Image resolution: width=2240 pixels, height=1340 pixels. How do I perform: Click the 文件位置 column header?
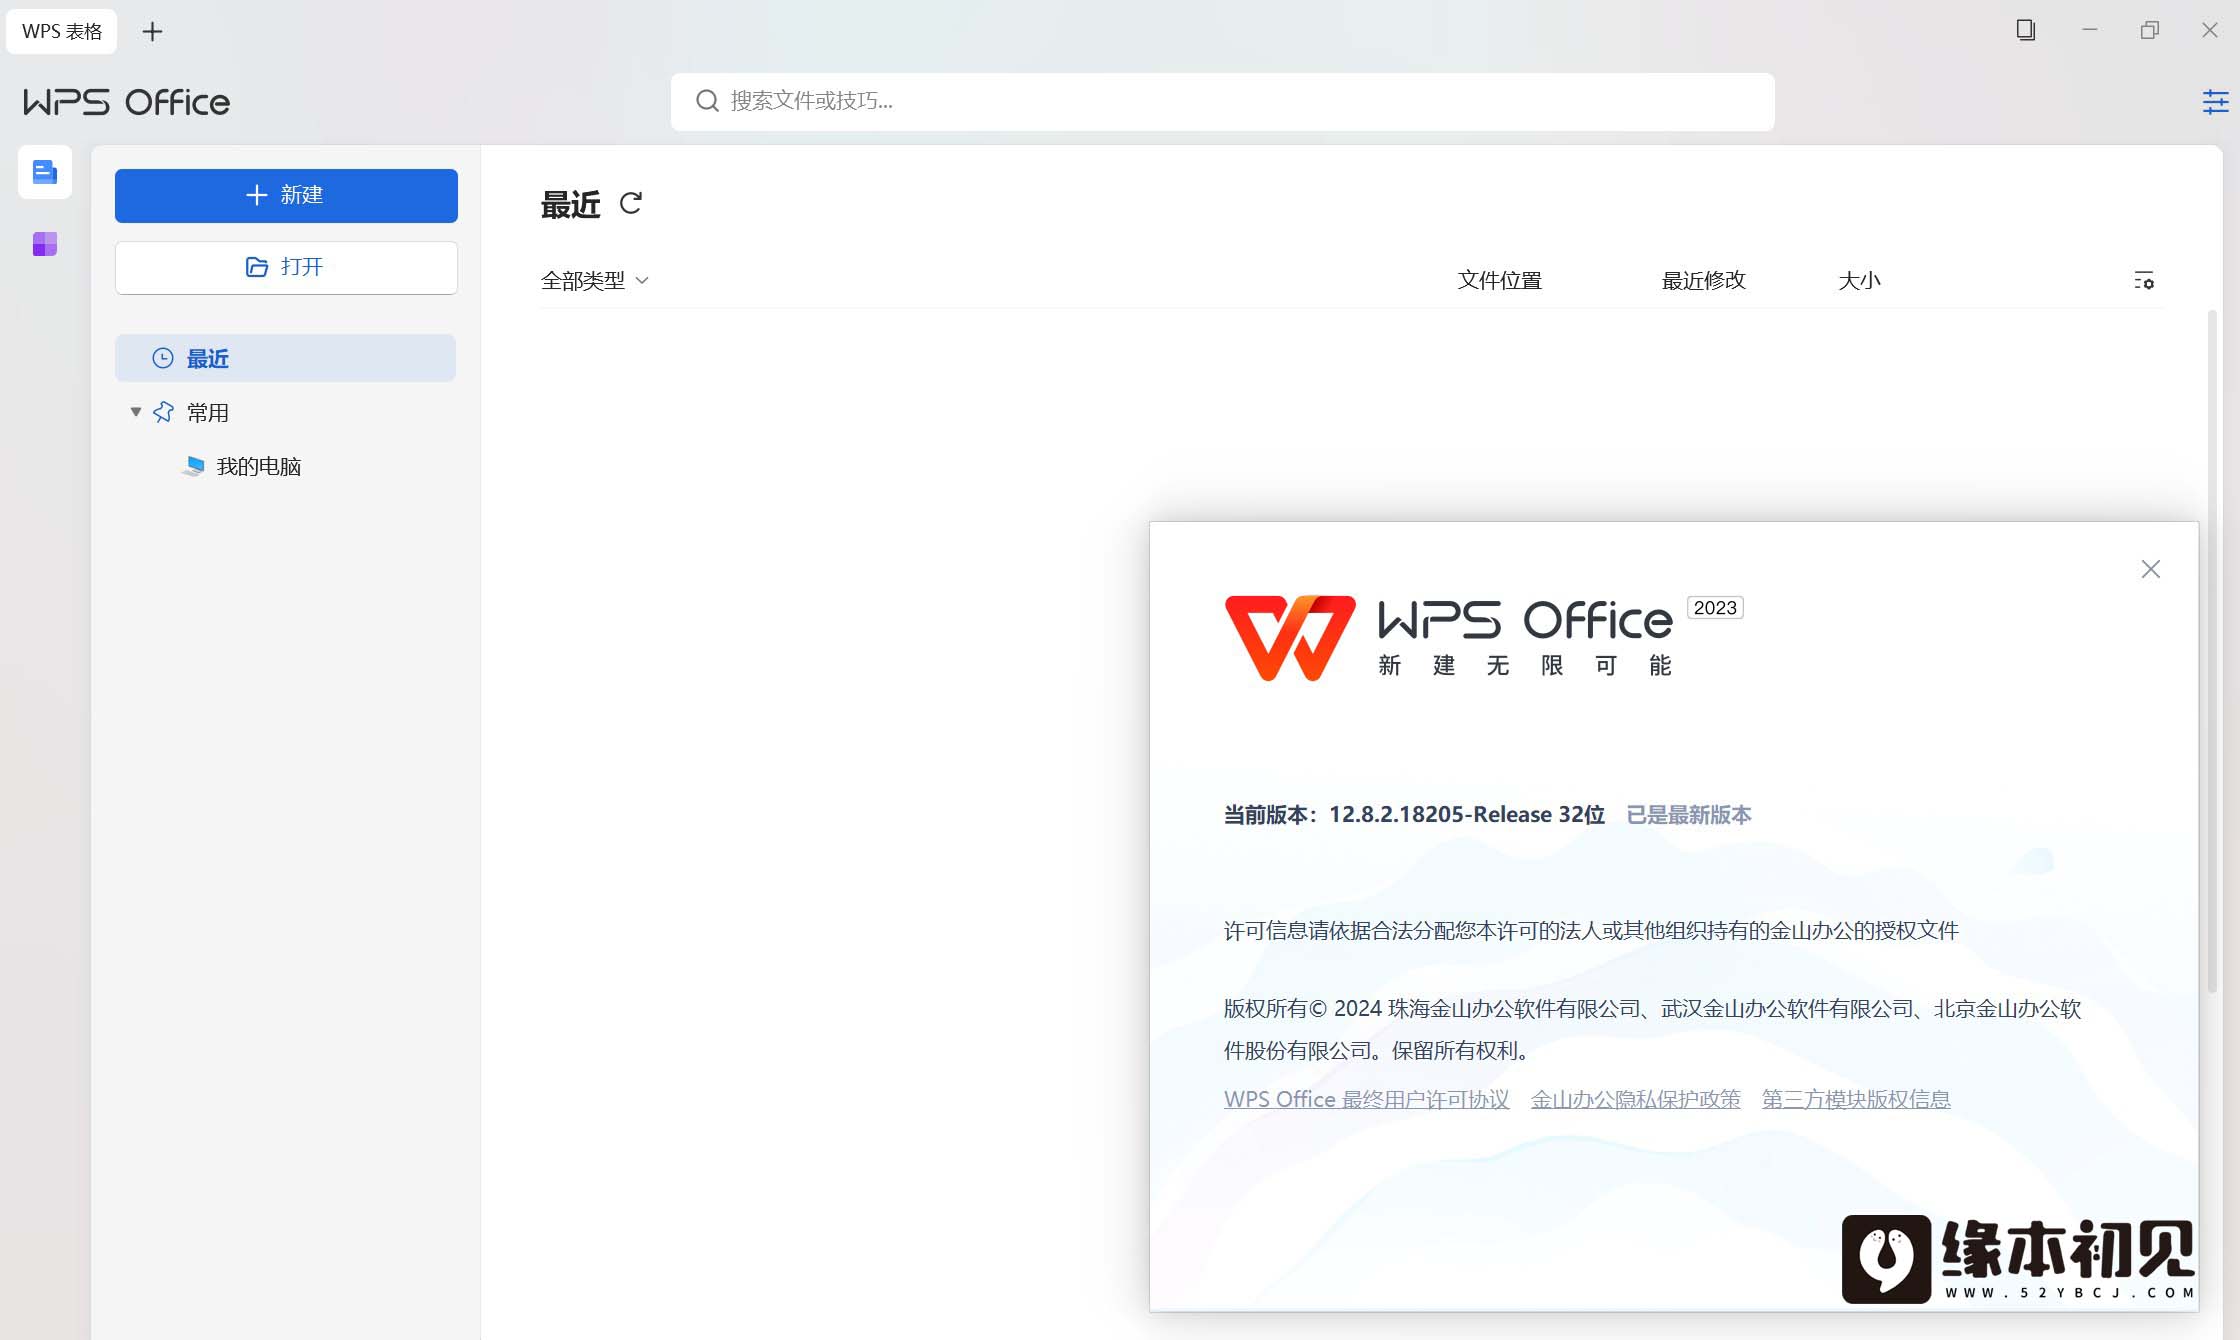(1500, 280)
